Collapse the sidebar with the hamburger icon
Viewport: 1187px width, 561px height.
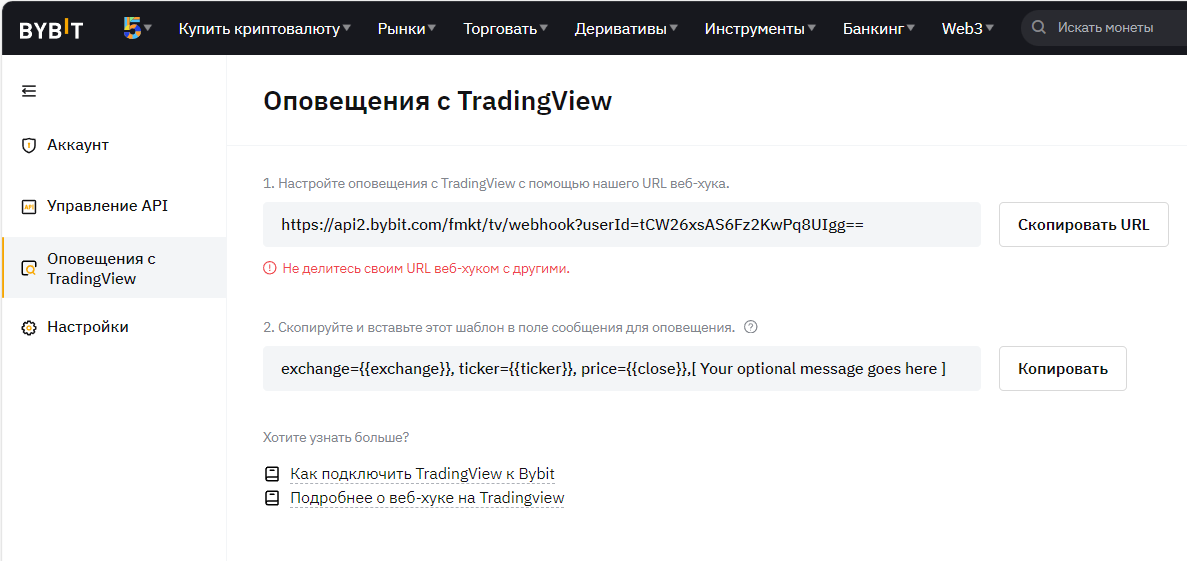point(29,92)
